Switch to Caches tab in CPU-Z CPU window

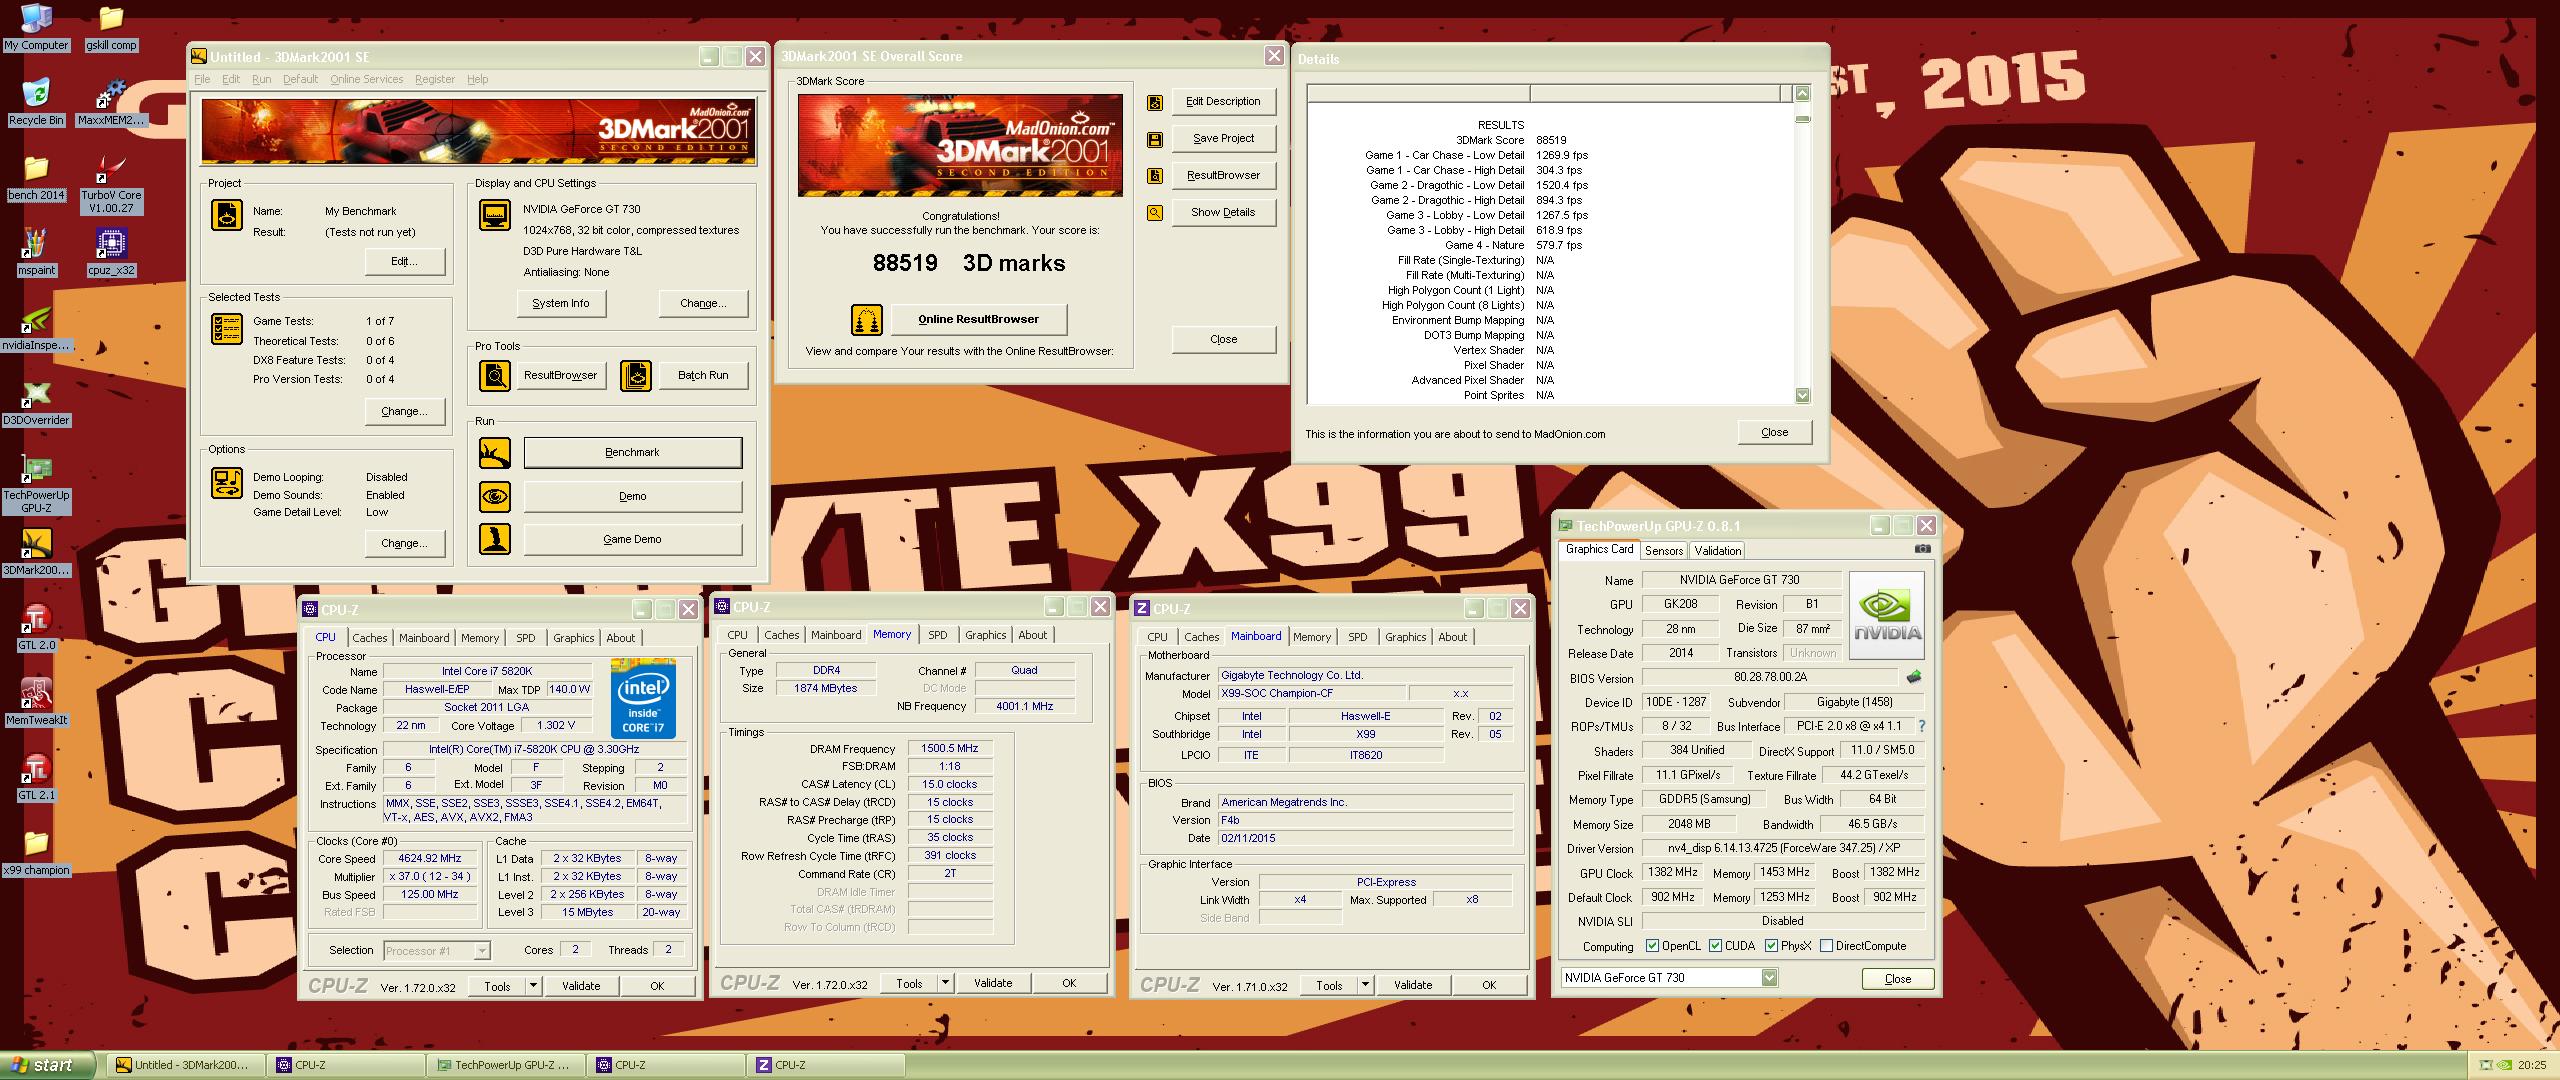click(x=369, y=638)
